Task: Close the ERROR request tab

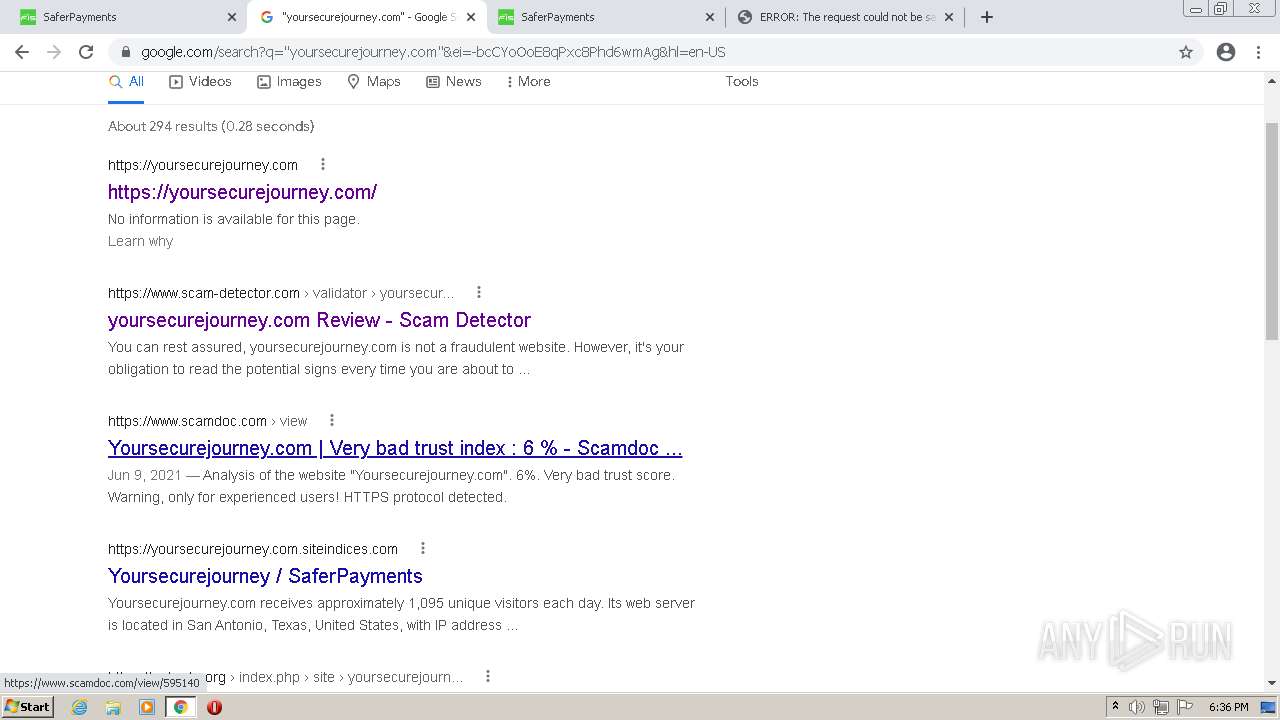Action: pos(949,17)
